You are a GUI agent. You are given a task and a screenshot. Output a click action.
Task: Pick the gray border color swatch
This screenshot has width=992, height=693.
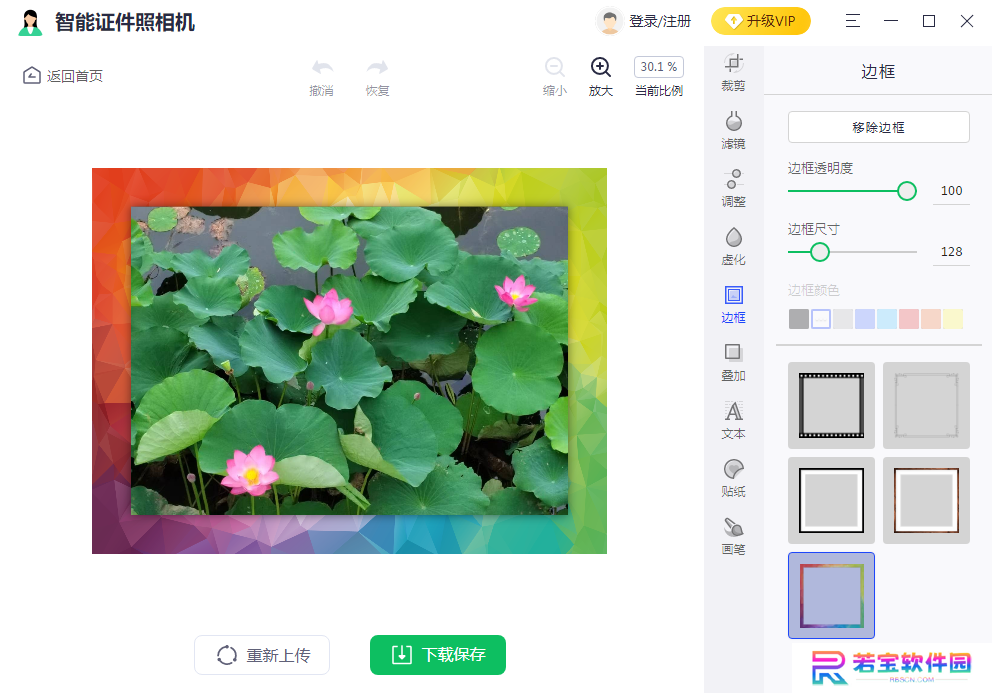[799, 319]
